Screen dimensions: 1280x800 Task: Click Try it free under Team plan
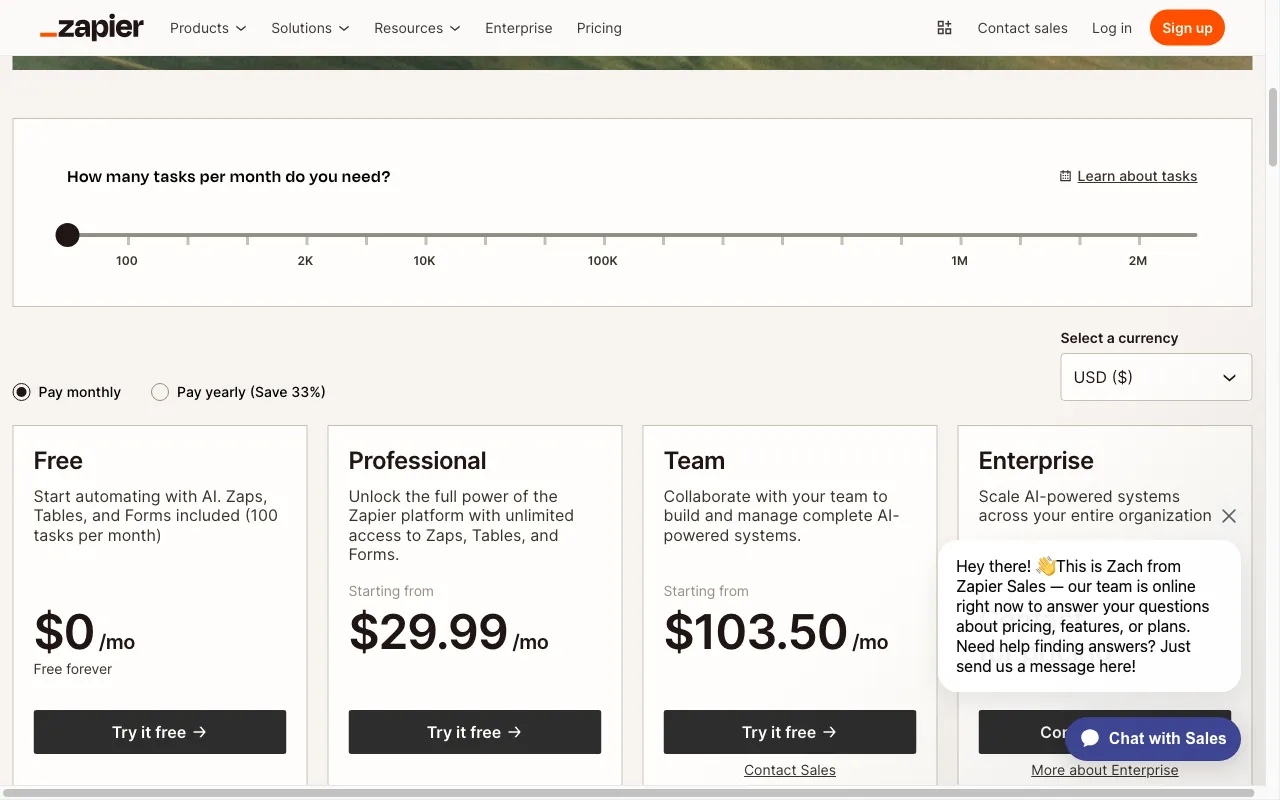790,732
